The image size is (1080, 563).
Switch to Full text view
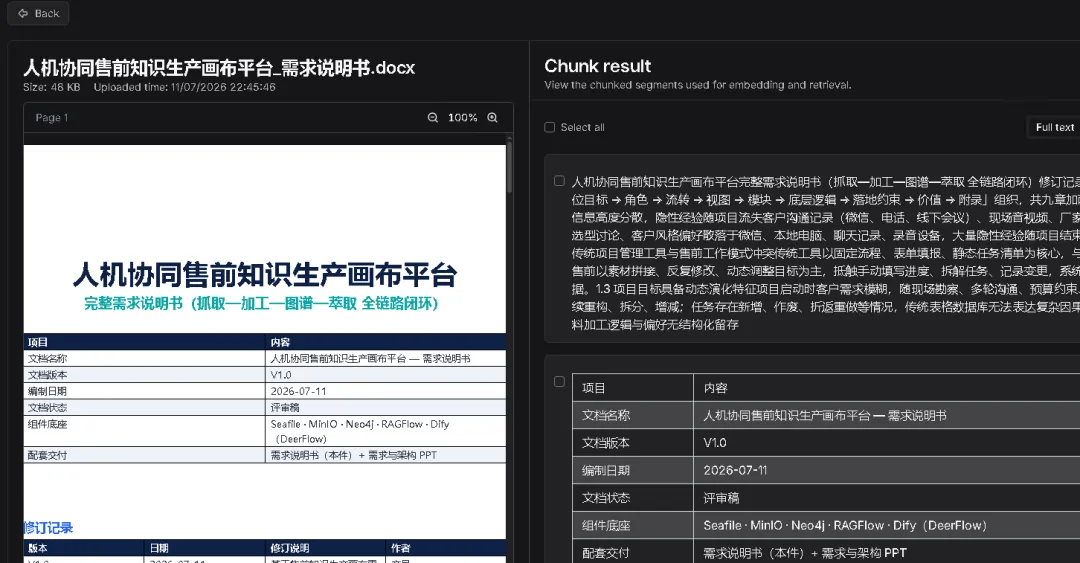coord(1054,127)
